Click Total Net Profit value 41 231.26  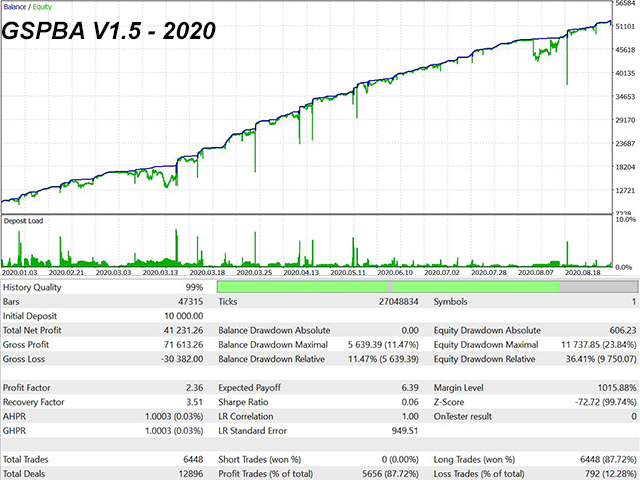click(183, 330)
